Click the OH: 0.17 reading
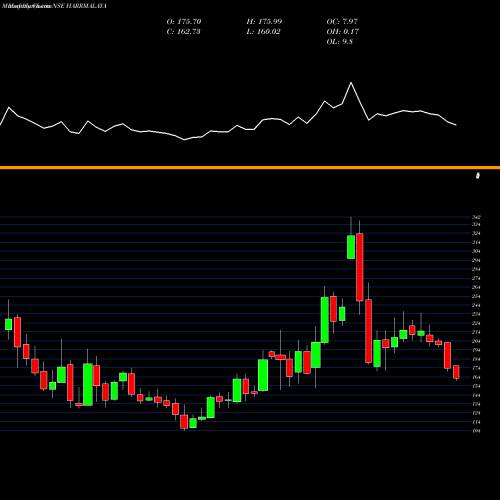500x500 pixels. point(342,31)
